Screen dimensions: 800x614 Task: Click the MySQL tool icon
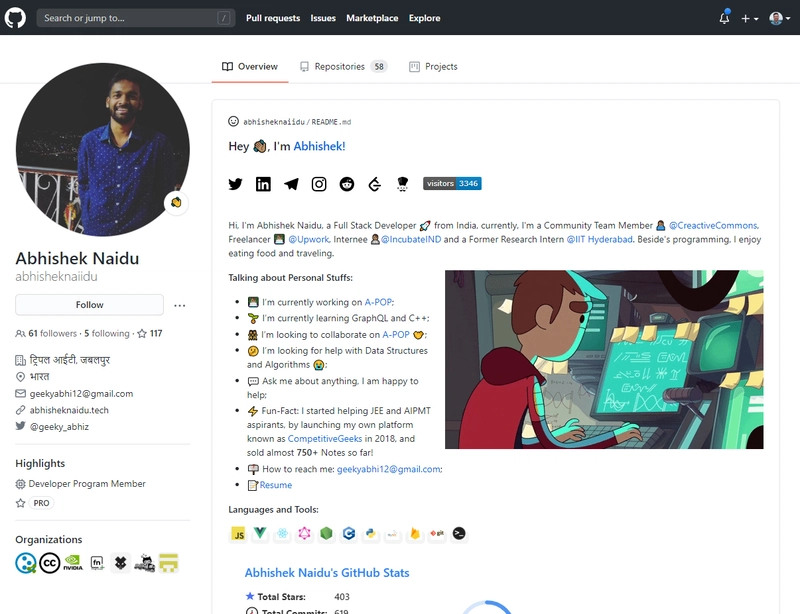coord(392,534)
